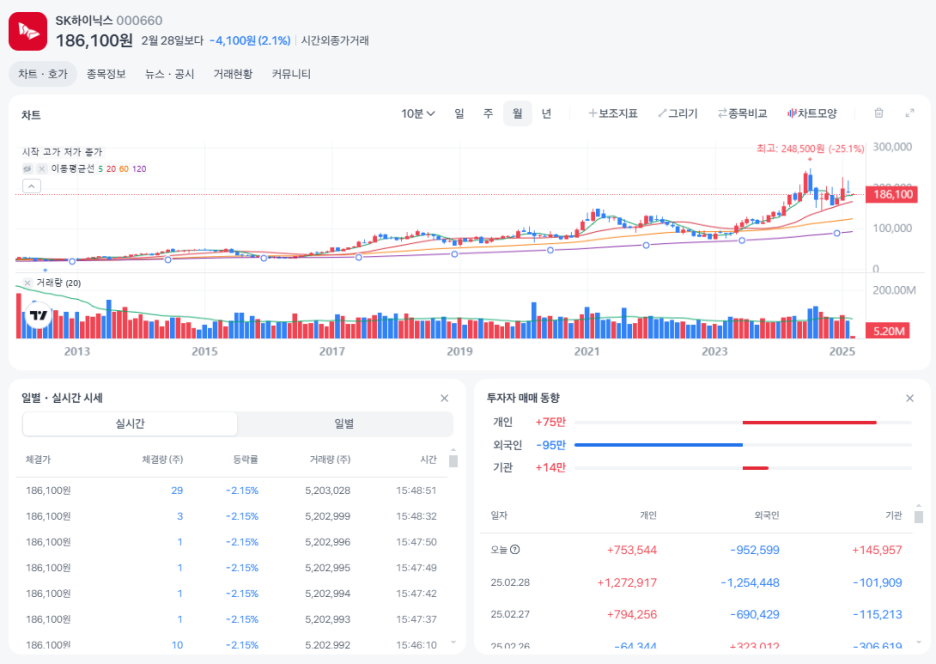Click the 외국인 -95만 net sell bar
936x664 pixels.
pos(658,445)
